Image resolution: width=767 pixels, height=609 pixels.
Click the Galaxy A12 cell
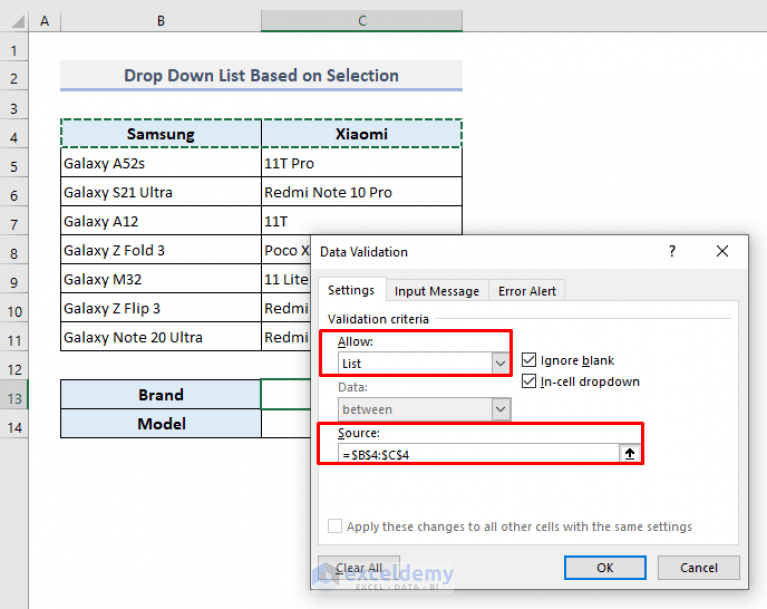click(161, 221)
